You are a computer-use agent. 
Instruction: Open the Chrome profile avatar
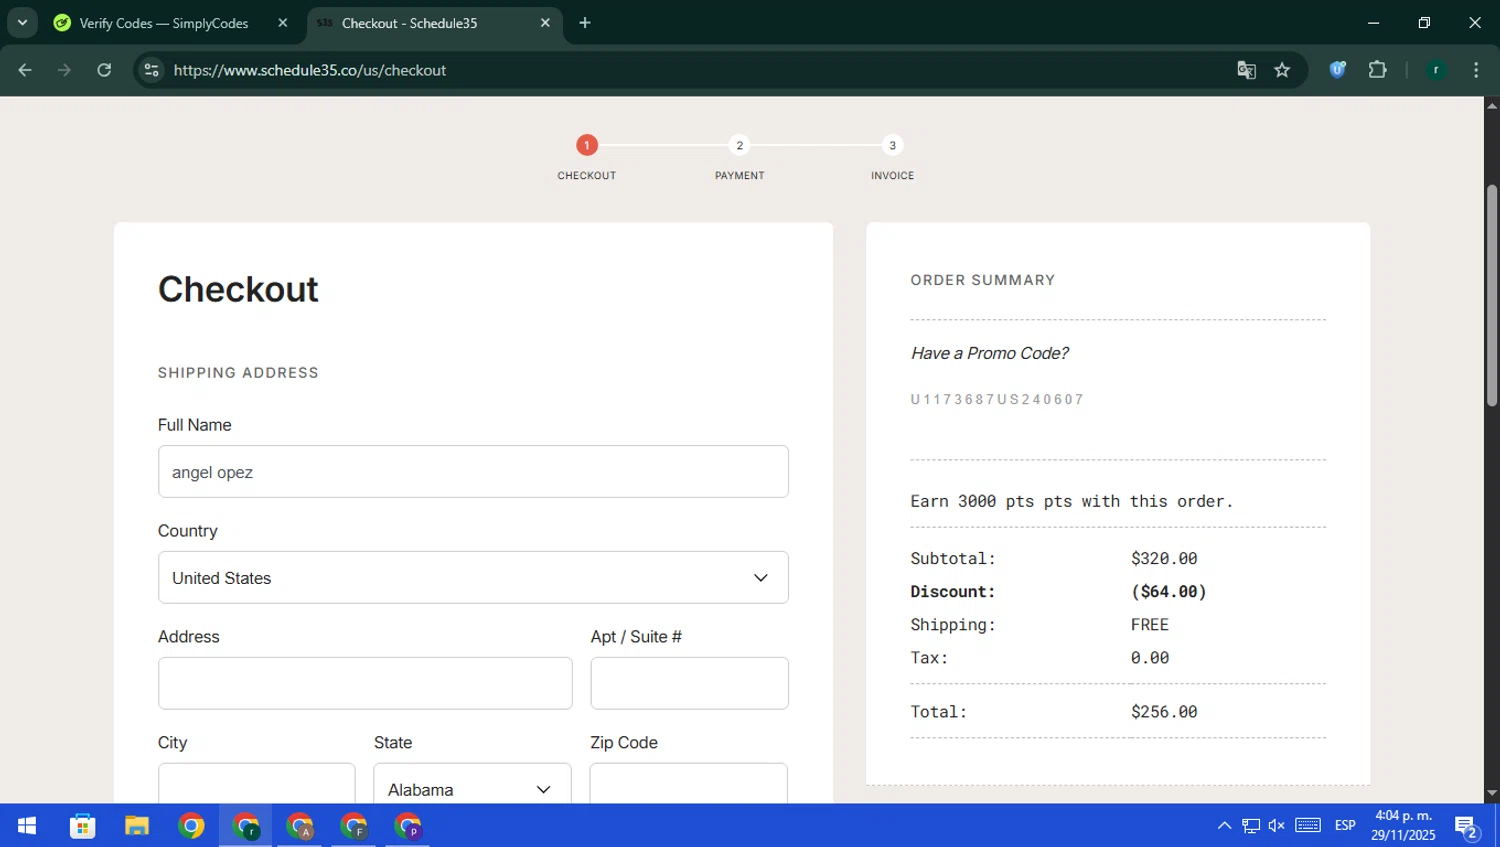[1436, 70]
